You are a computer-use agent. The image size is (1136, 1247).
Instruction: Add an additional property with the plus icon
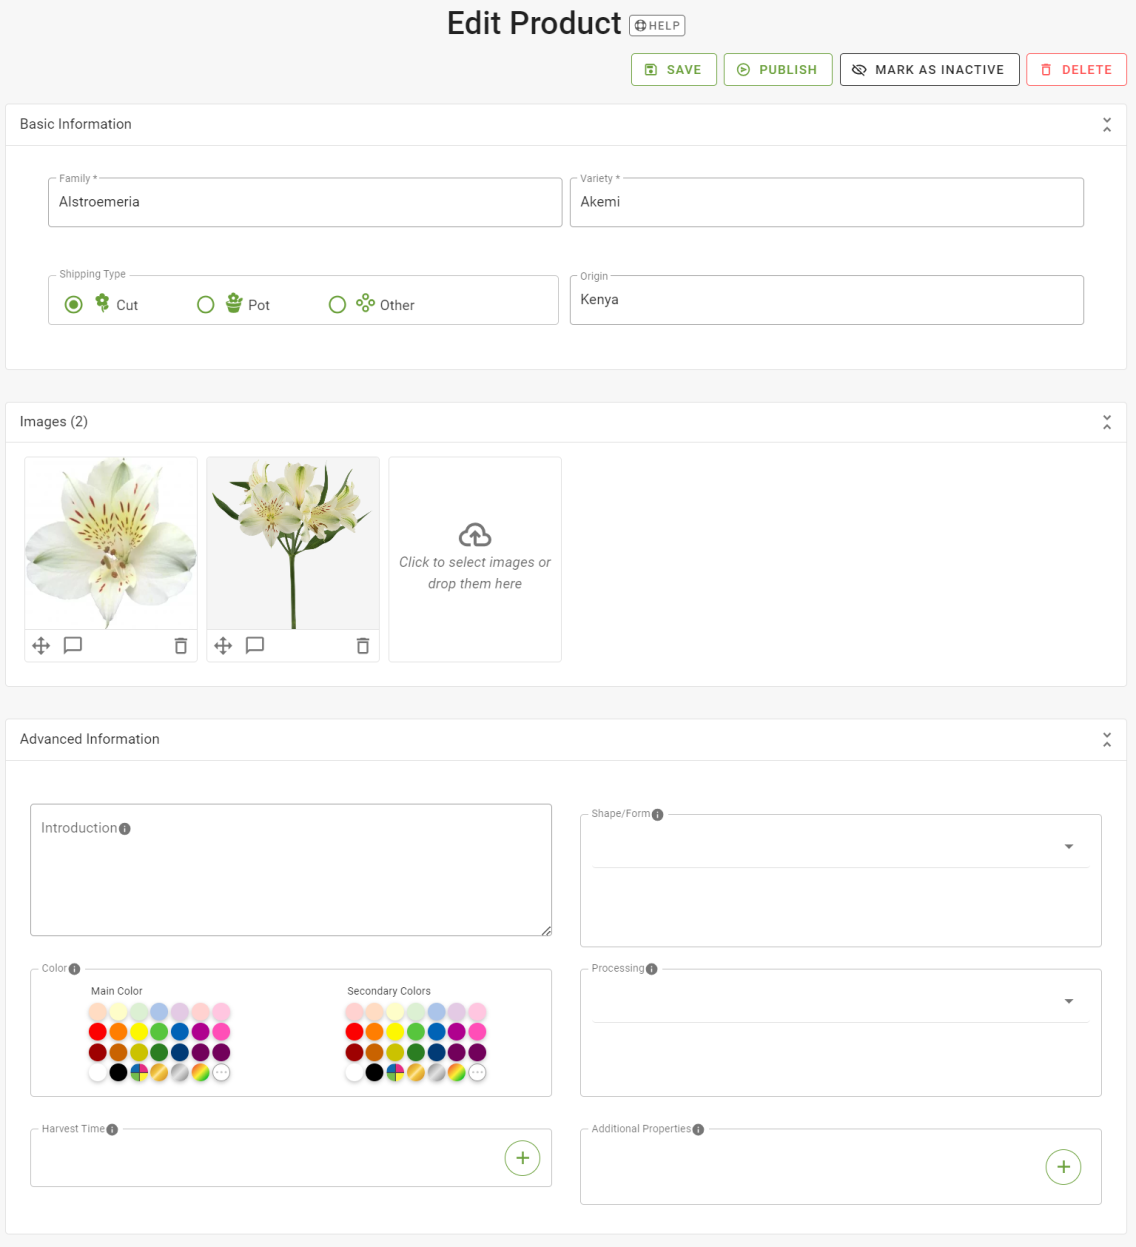[1063, 1167]
